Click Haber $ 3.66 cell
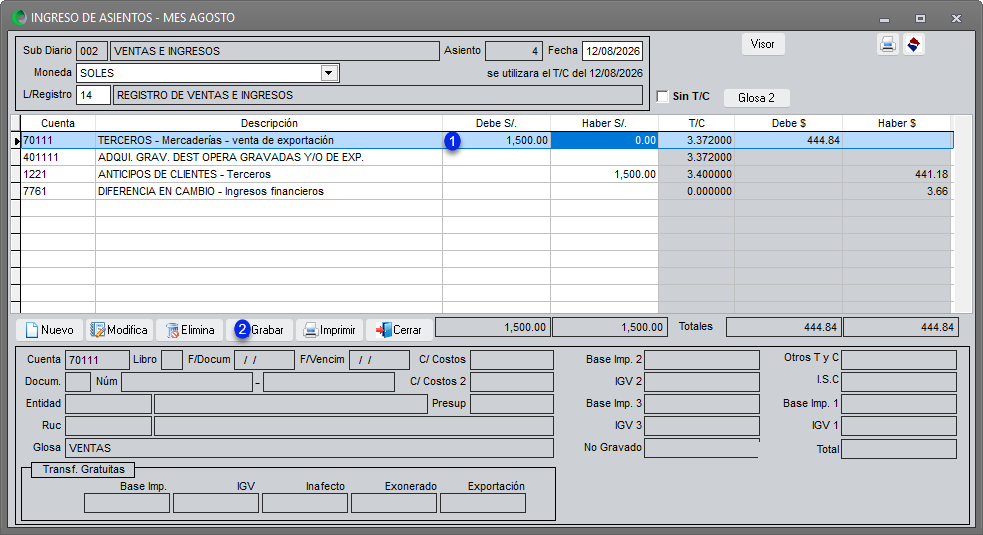983x535 pixels. (896, 191)
